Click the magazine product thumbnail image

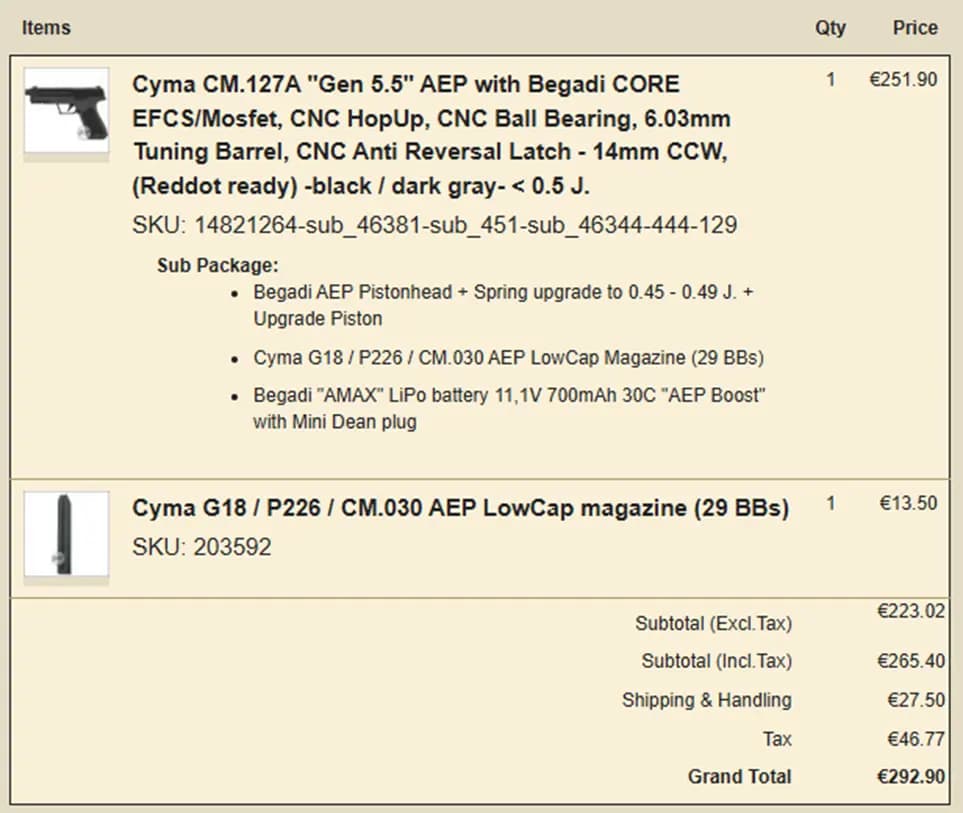(x=66, y=534)
